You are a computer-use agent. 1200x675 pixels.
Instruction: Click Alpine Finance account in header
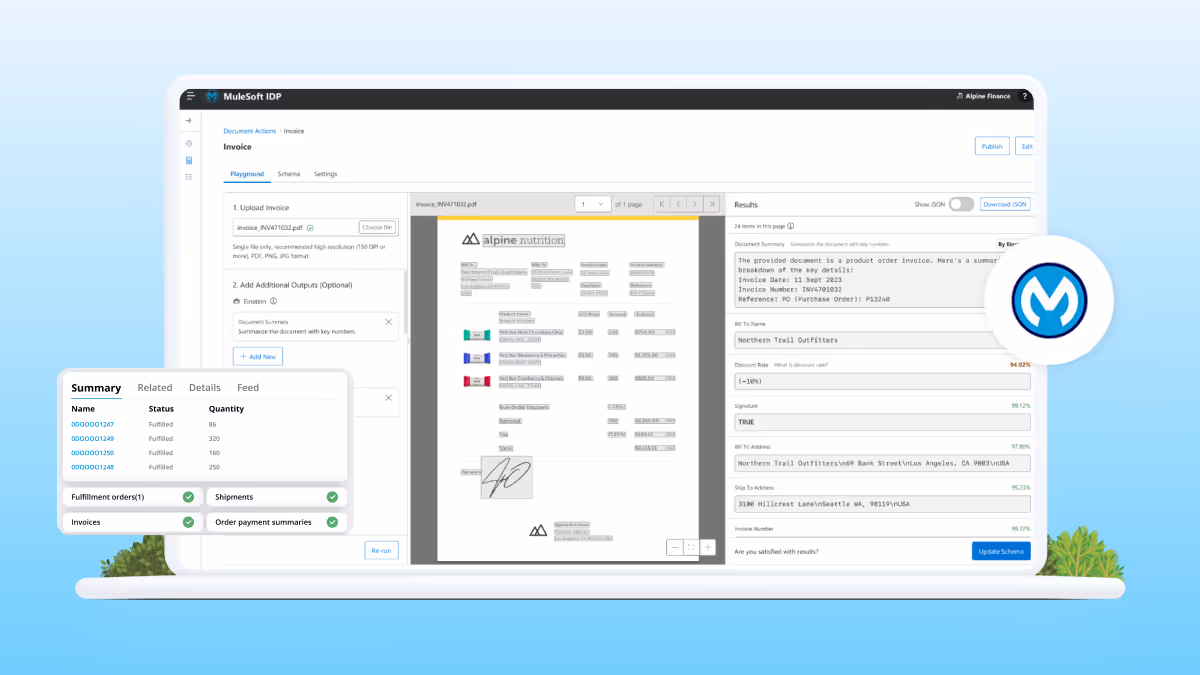click(985, 97)
